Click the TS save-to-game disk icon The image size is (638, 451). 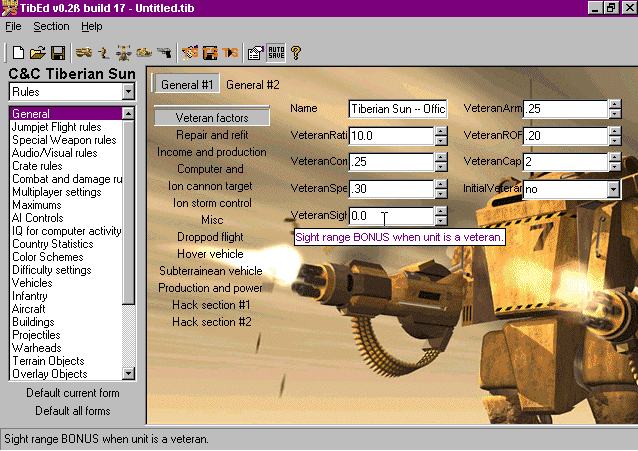[210, 53]
